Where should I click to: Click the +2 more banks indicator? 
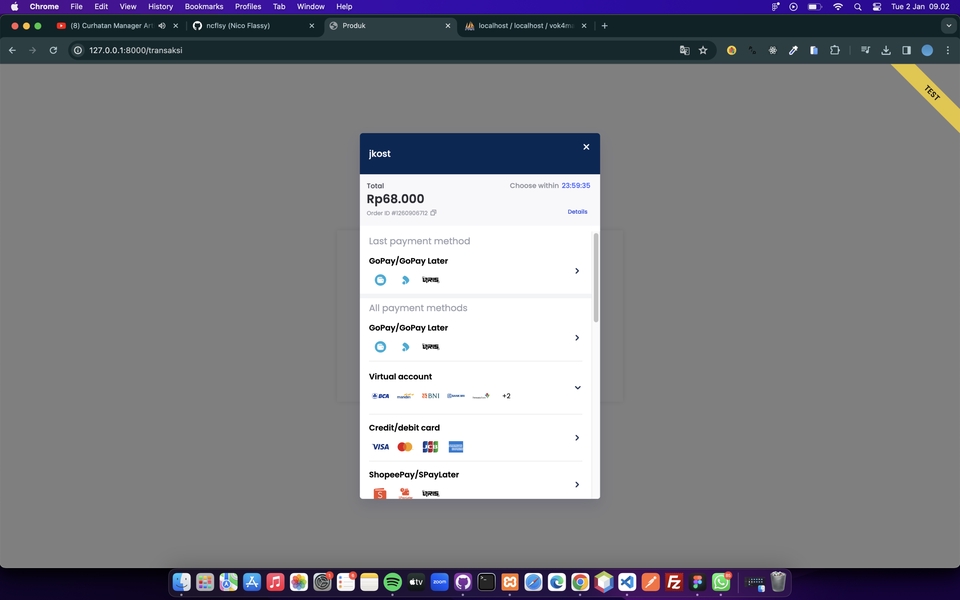tap(506, 396)
